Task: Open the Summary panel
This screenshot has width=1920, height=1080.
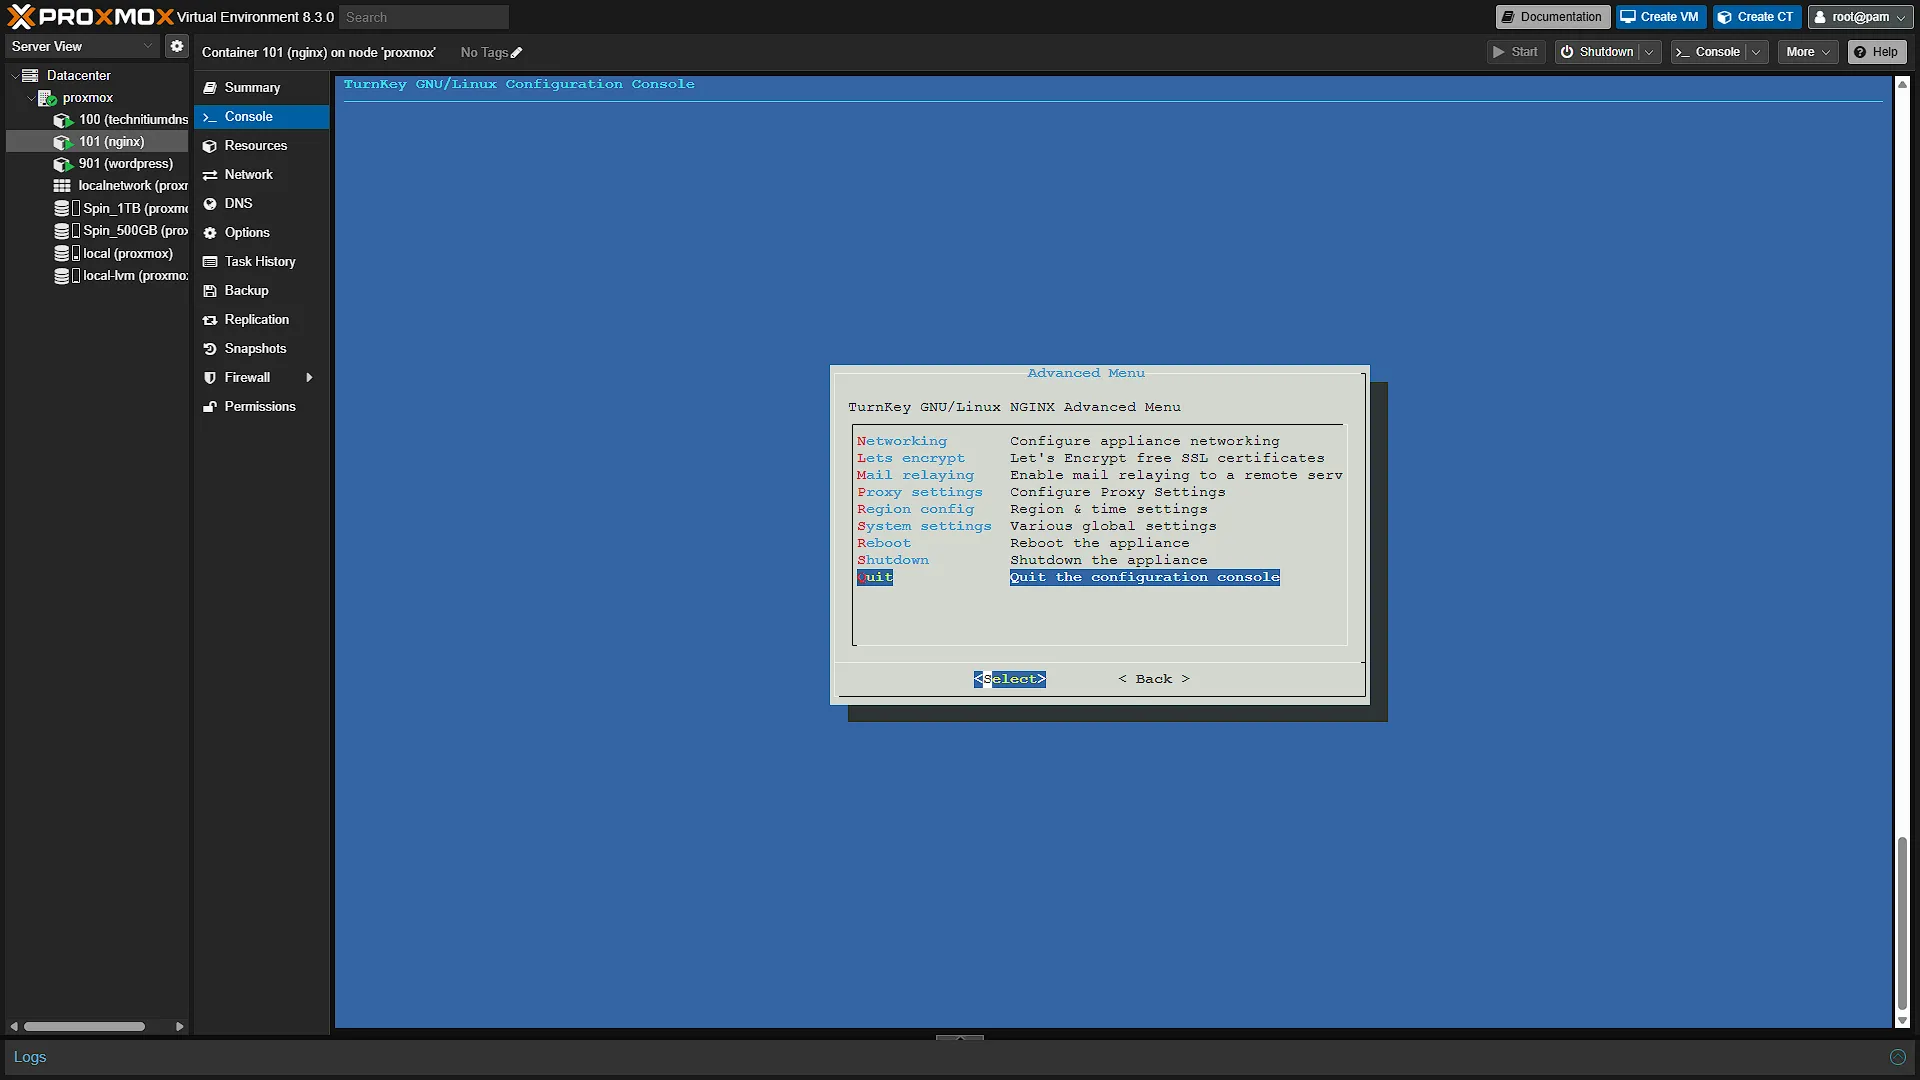Action: click(261, 88)
